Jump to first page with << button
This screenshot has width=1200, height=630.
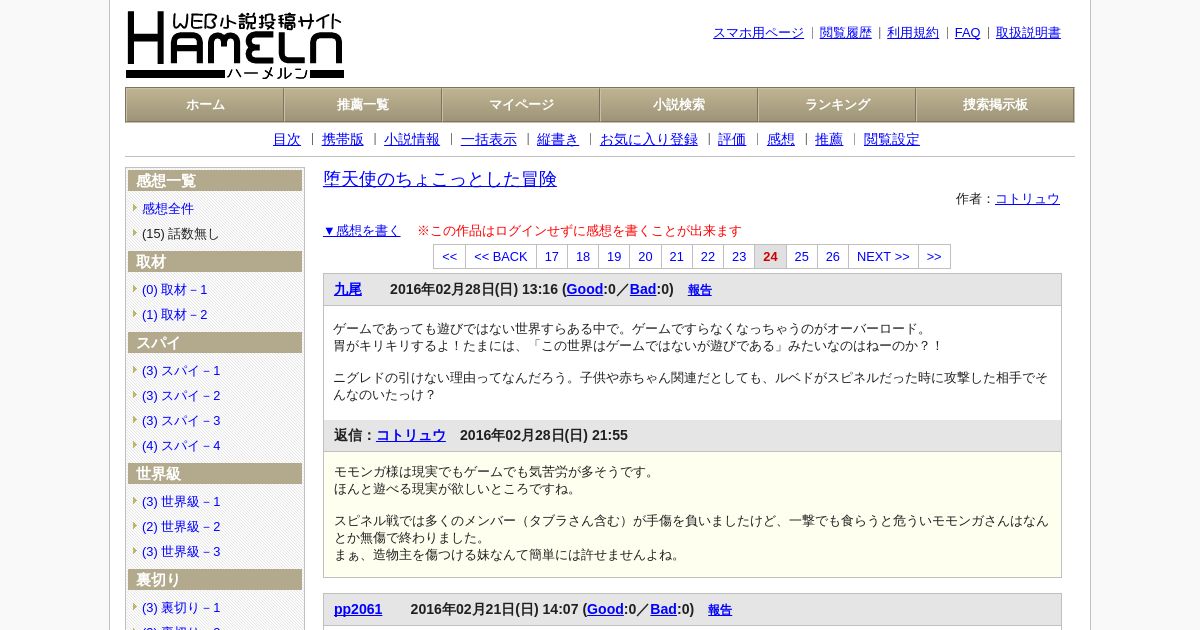point(450,257)
